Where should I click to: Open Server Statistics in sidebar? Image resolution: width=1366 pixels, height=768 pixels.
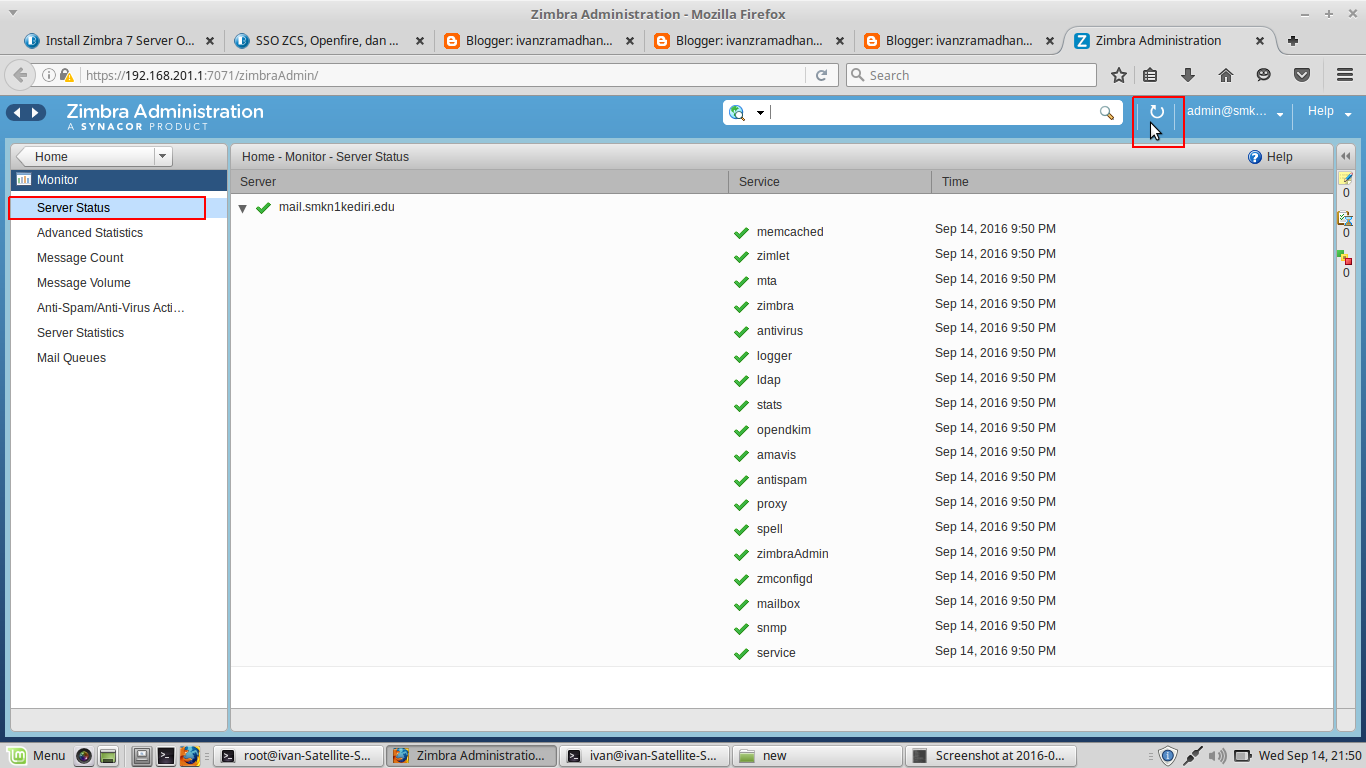click(x=80, y=333)
